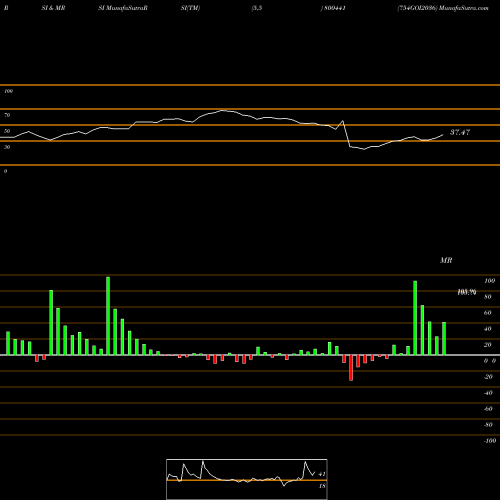Image resolution: width=500 pixels, height=500 pixels.
Task: Click the MunafaSutra.com watermark text
Action: (464, 8)
